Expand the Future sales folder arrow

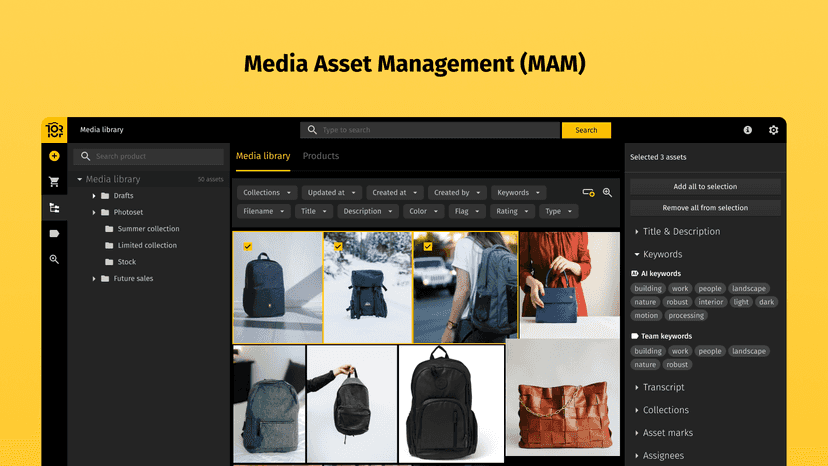(x=94, y=278)
